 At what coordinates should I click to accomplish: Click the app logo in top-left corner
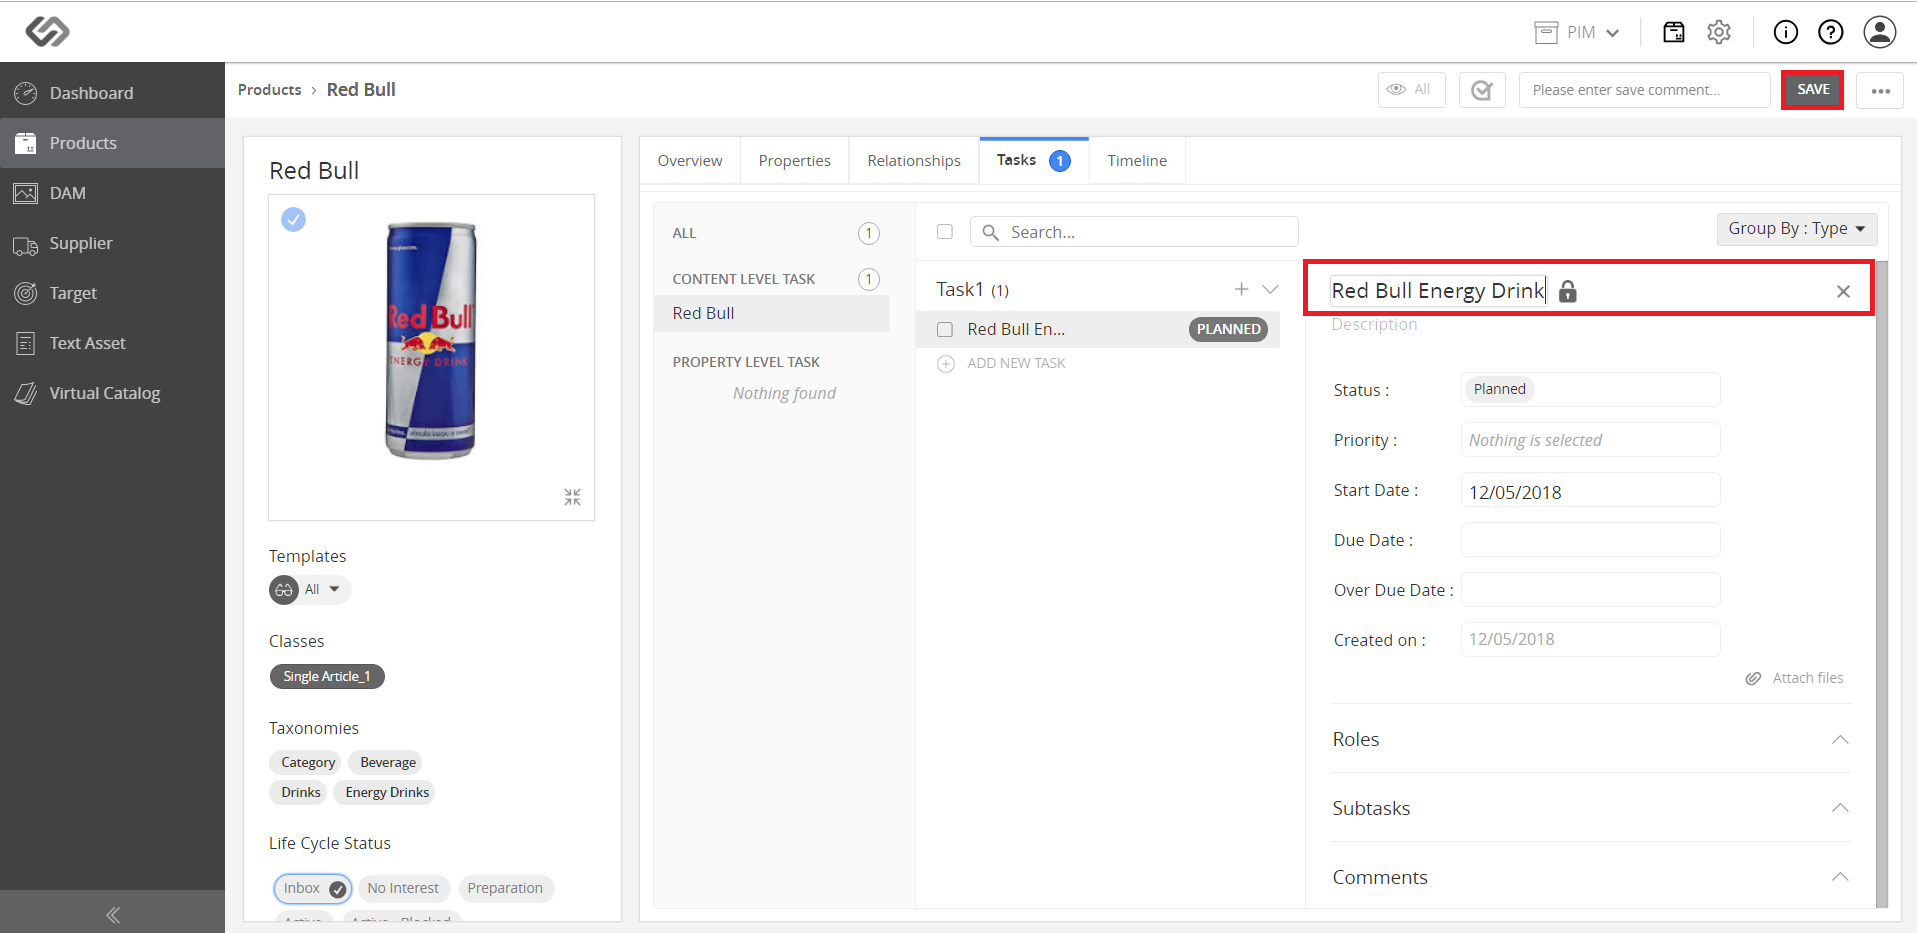pos(47,32)
